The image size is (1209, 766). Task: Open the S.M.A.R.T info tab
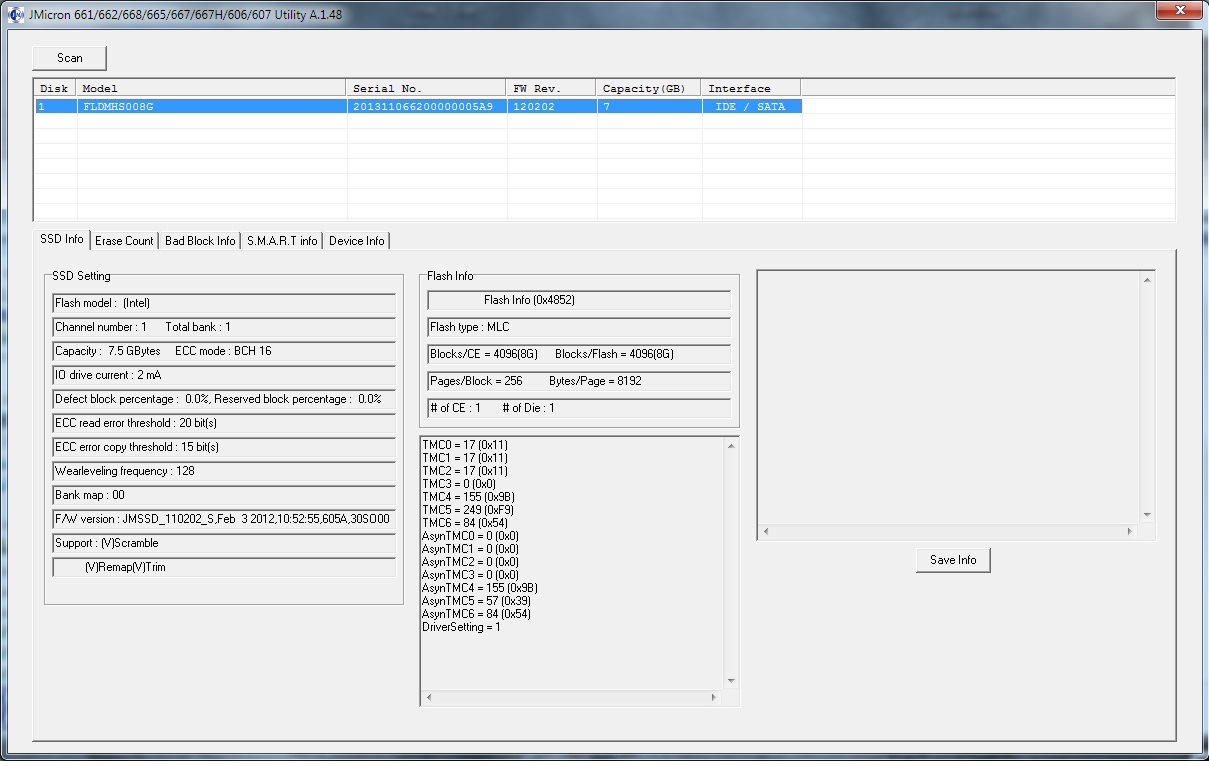[282, 241]
